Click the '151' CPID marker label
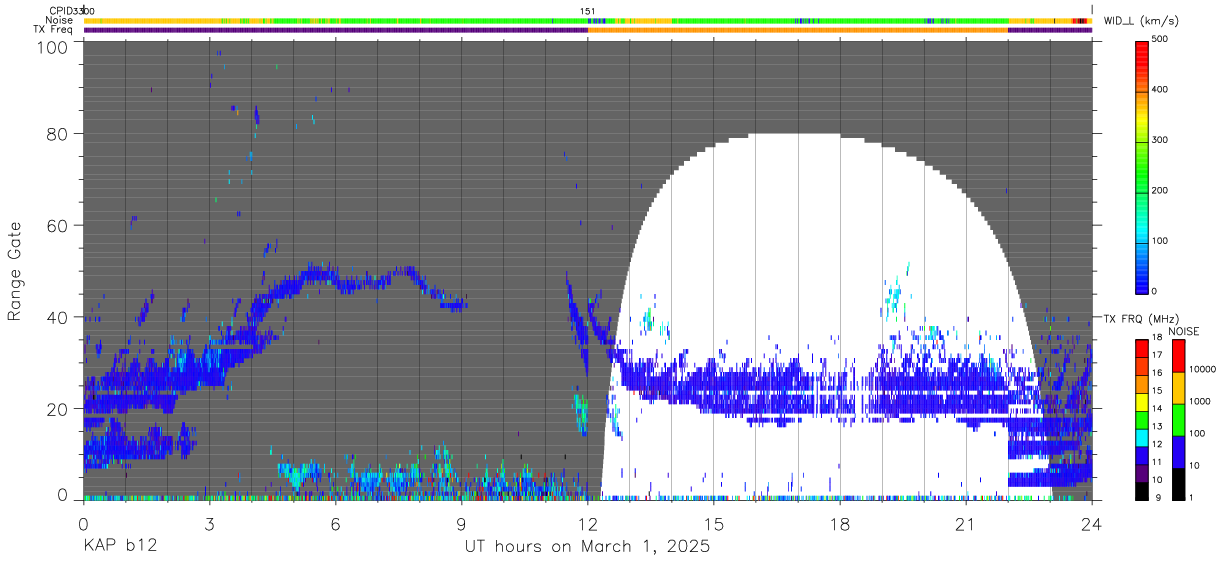 click(588, 10)
